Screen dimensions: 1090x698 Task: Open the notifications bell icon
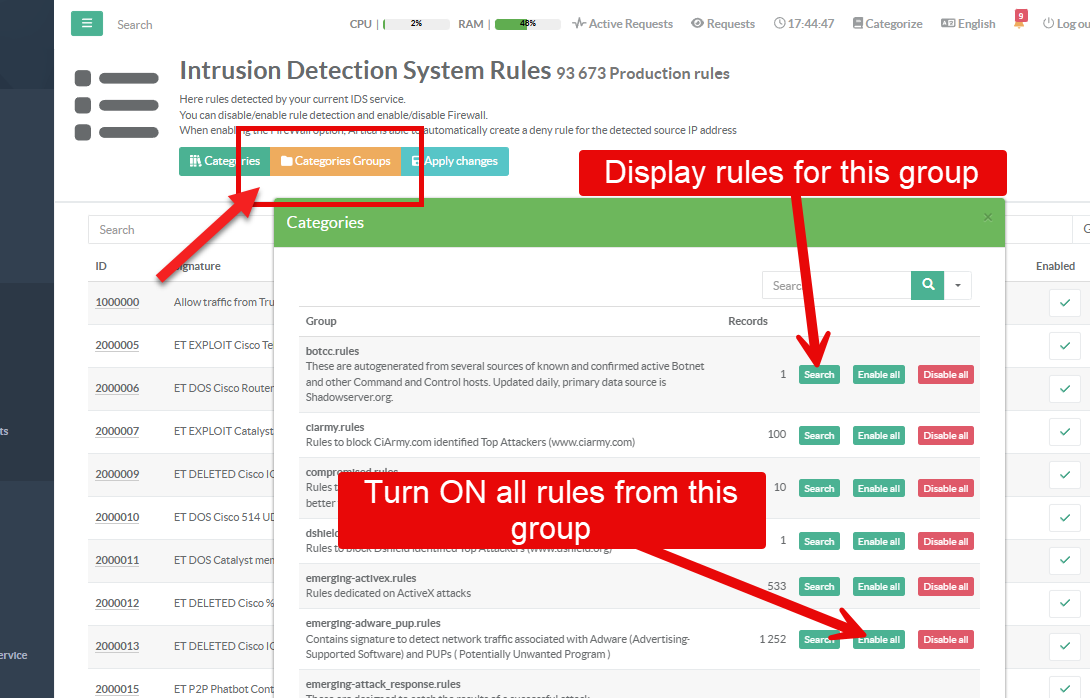click(x=1020, y=23)
